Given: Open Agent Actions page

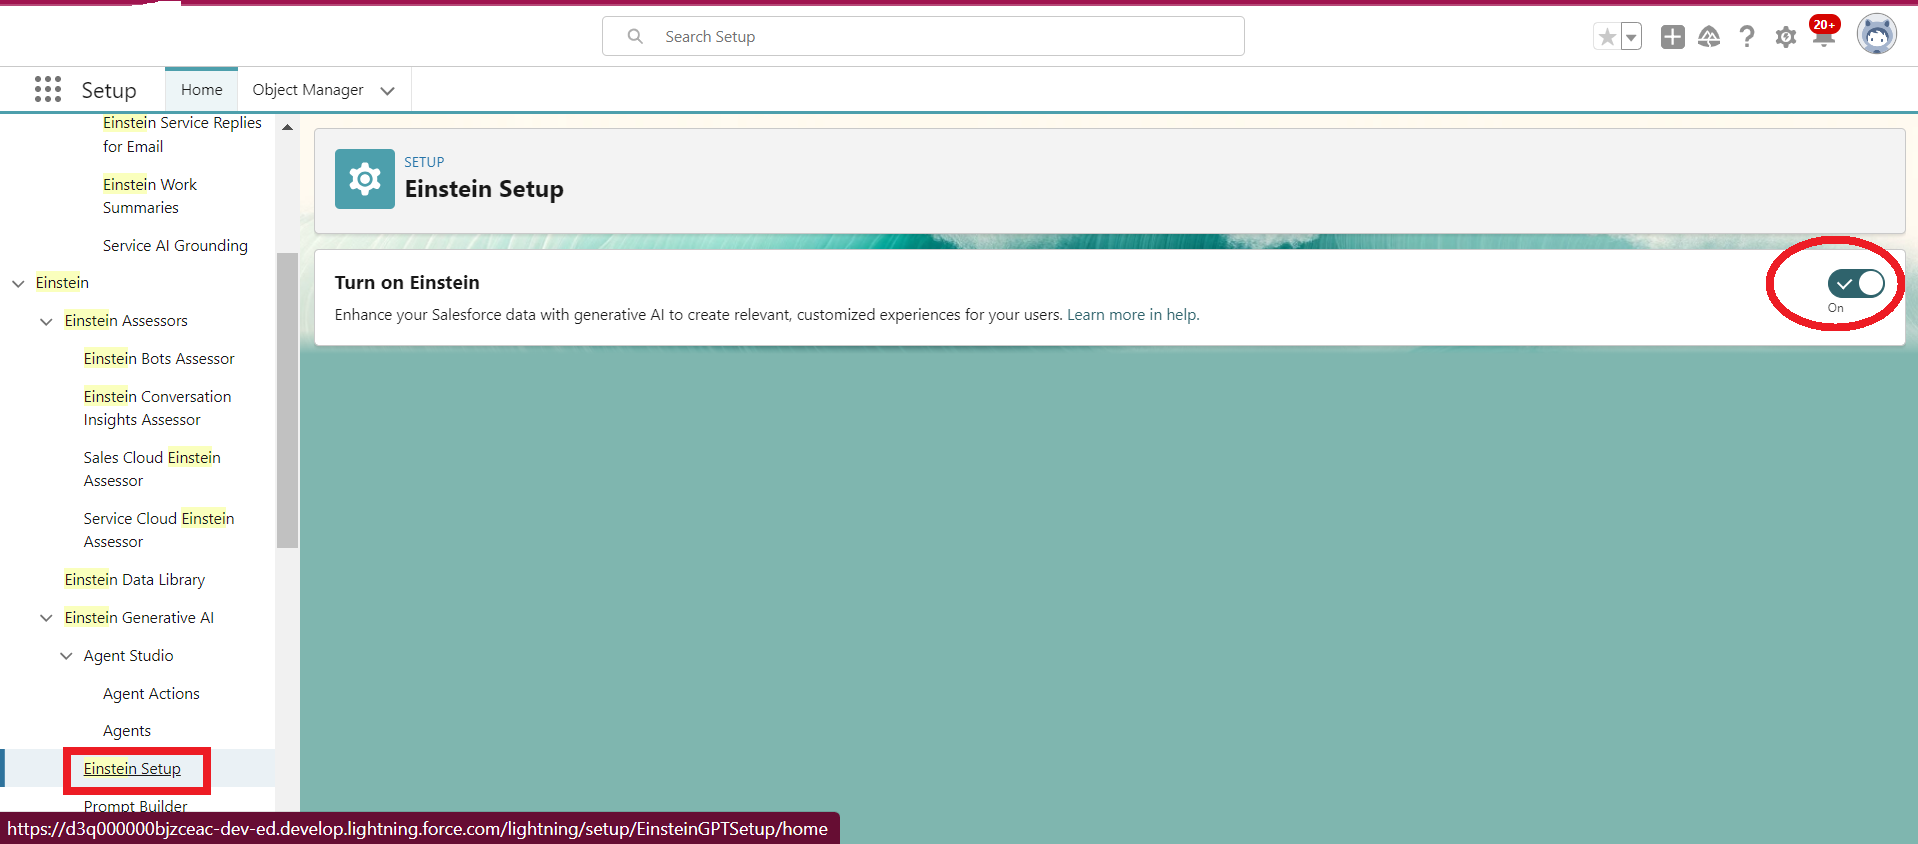Looking at the screenshot, I should 151,693.
